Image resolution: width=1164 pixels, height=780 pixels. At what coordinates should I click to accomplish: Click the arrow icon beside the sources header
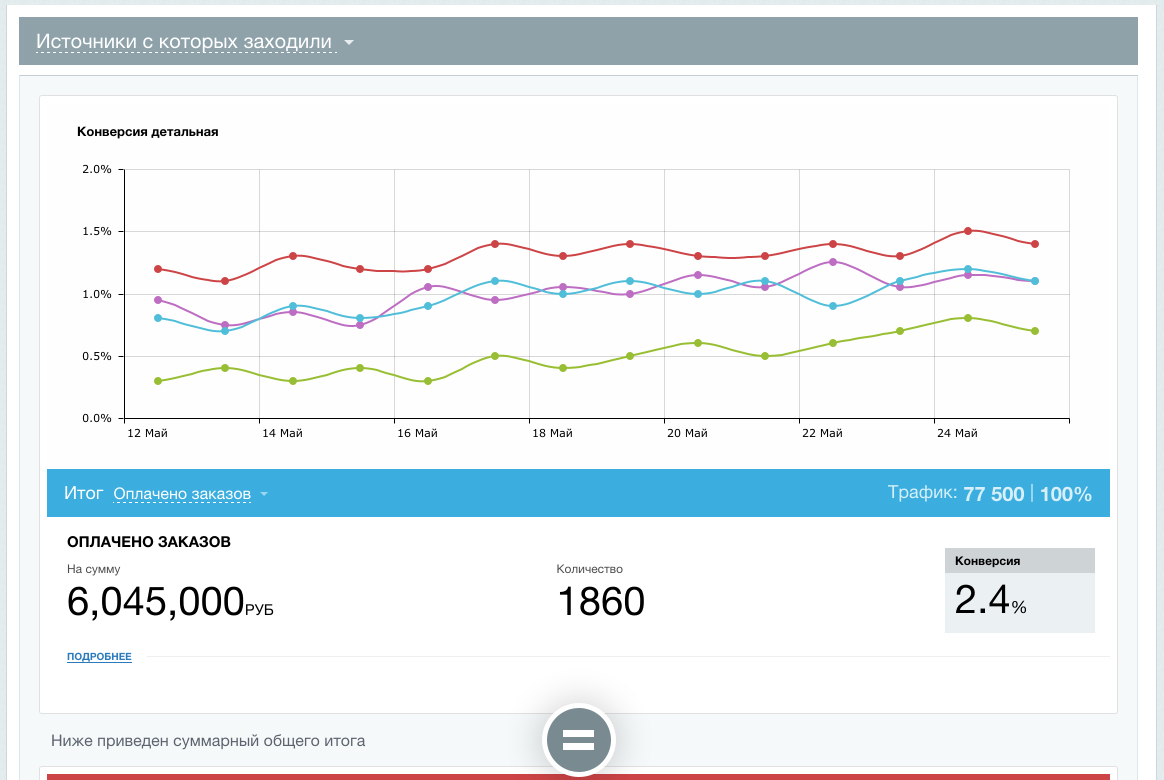pos(349,43)
